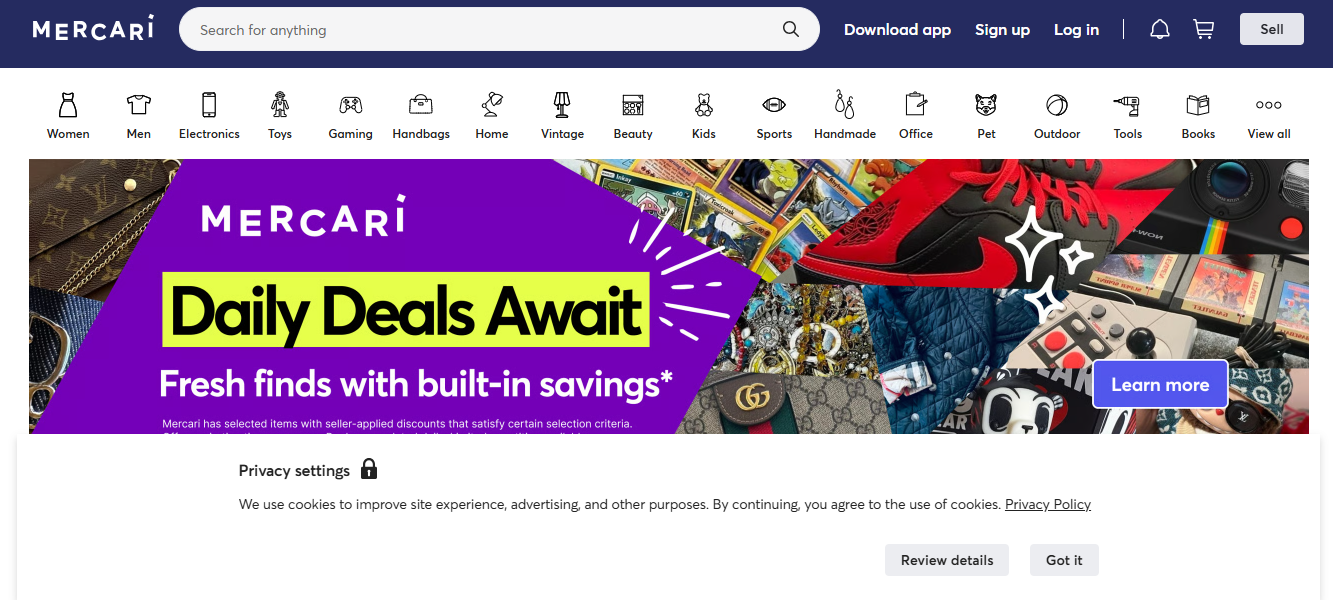Open the Electronics phone icon category
The width and height of the screenshot is (1333, 600).
tap(209, 104)
